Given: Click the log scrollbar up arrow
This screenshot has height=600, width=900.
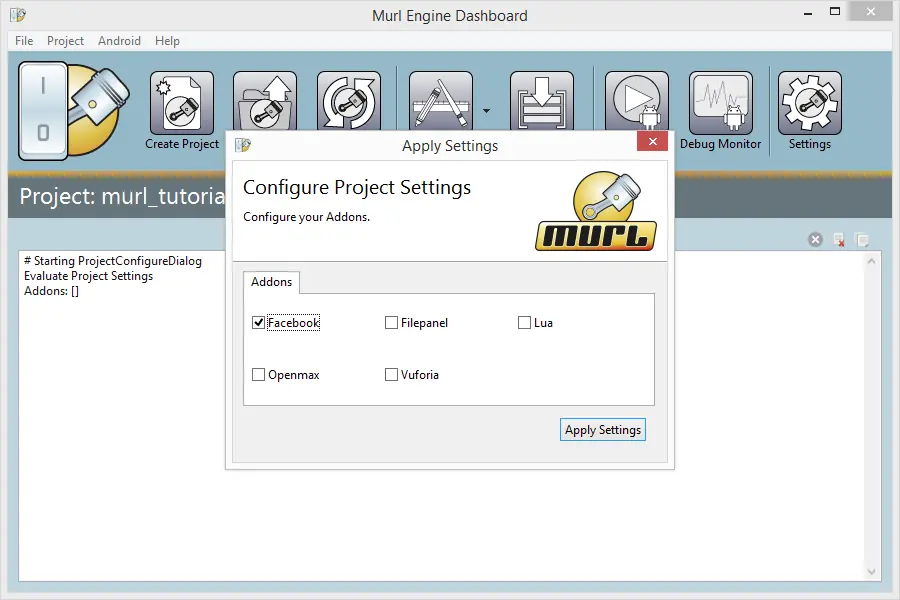Looking at the screenshot, I should pyautogui.click(x=871, y=261).
